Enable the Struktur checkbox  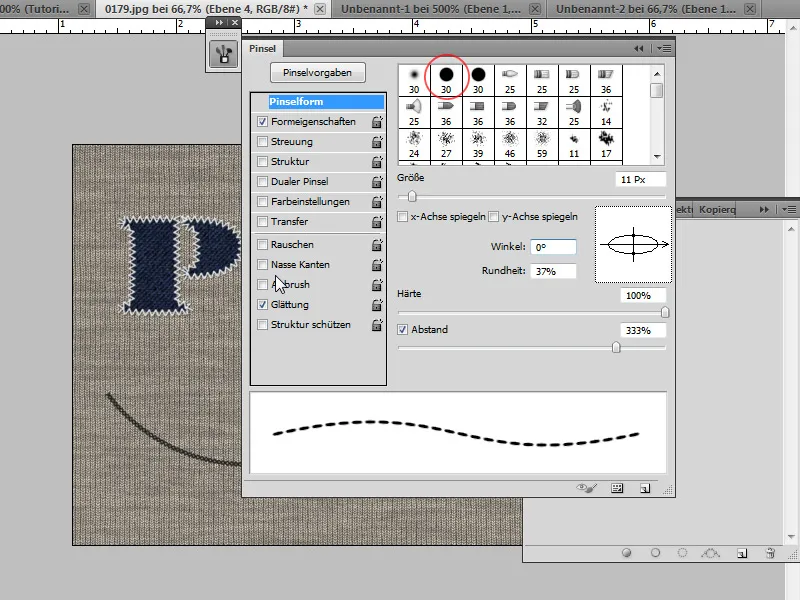262,161
